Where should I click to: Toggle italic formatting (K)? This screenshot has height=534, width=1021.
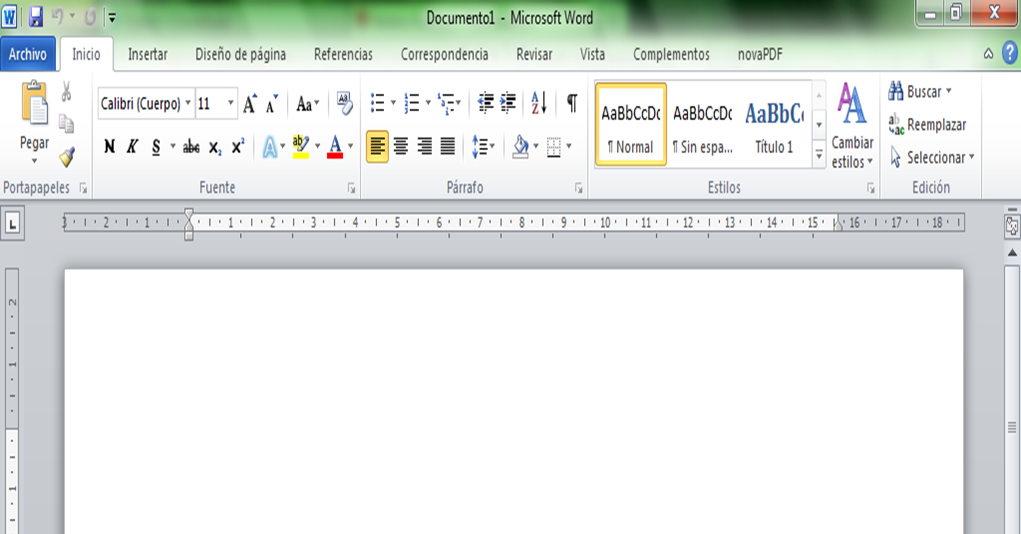click(x=132, y=148)
